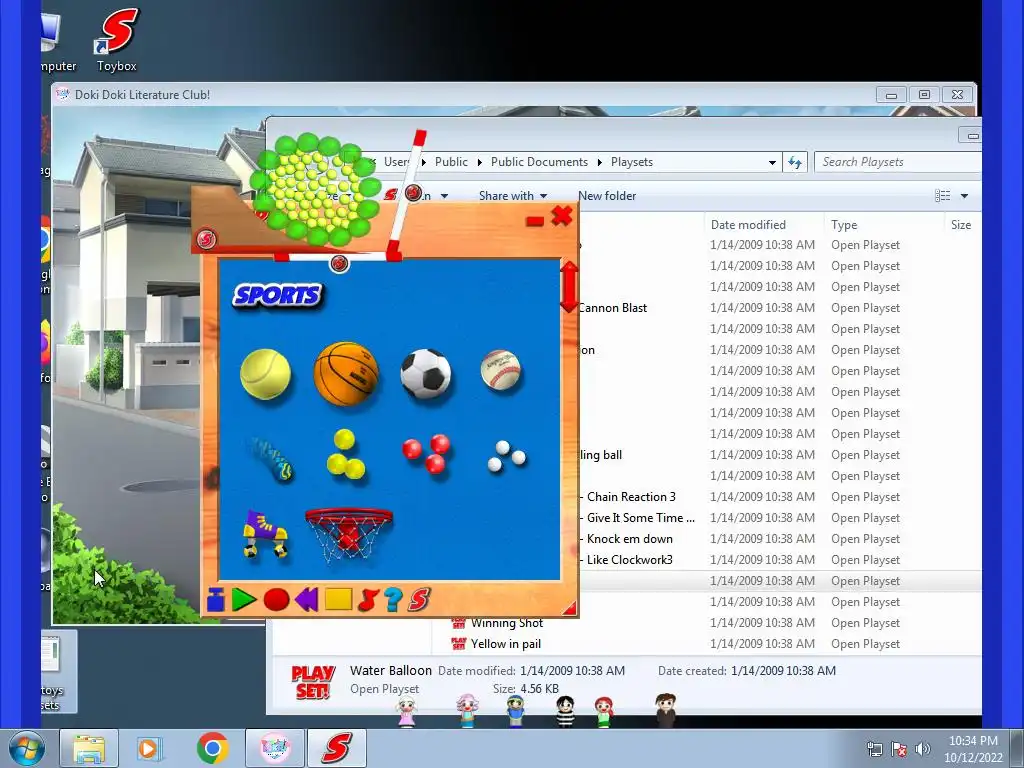Switch to Toybox taskbar button
This screenshot has width=1024, height=768.
coord(336,748)
